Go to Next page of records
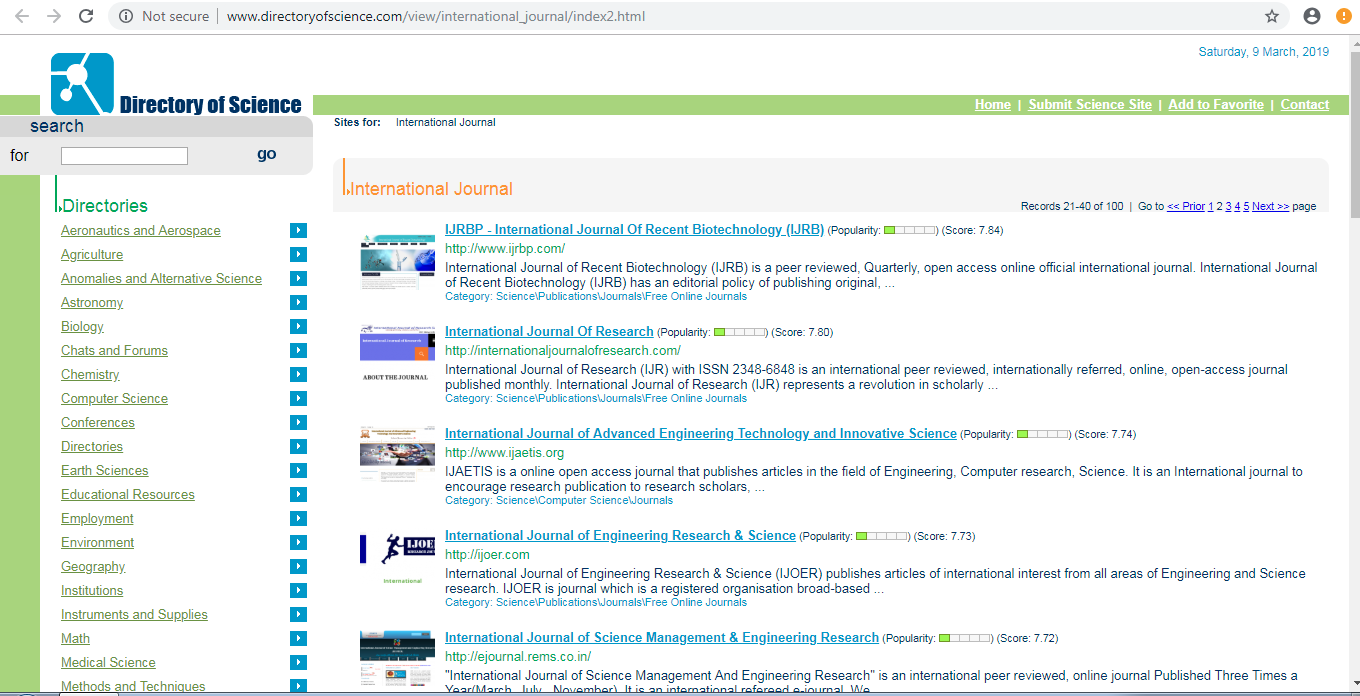Viewport: 1360px width, 696px height. click(x=1270, y=207)
